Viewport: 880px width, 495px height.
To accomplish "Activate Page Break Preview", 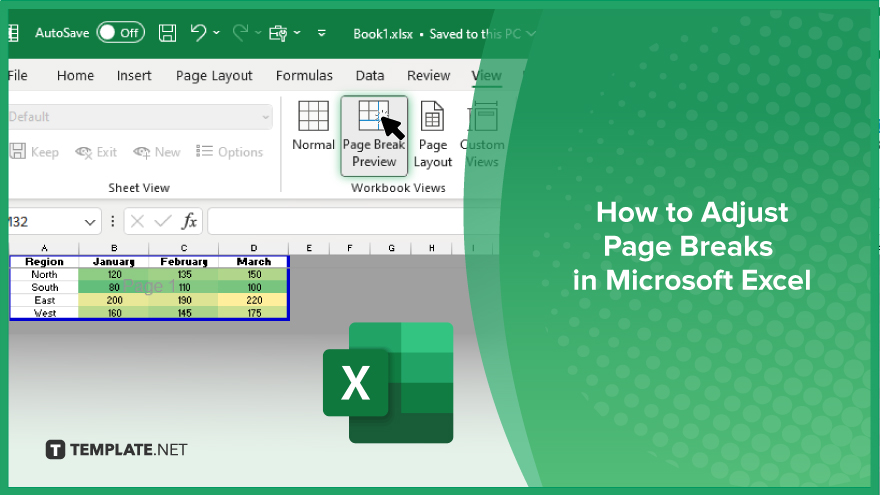I will pos(374,135).
